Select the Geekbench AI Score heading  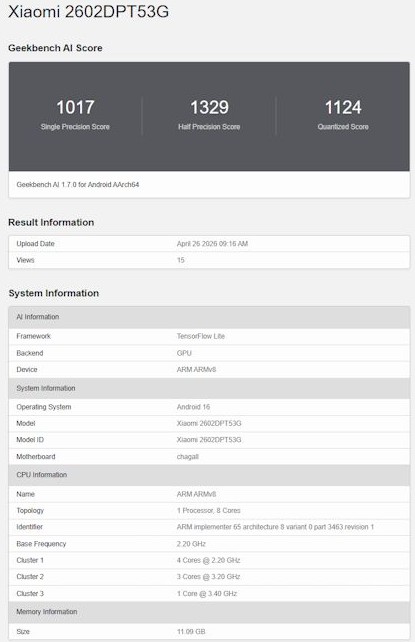click(x=55, y=48)
